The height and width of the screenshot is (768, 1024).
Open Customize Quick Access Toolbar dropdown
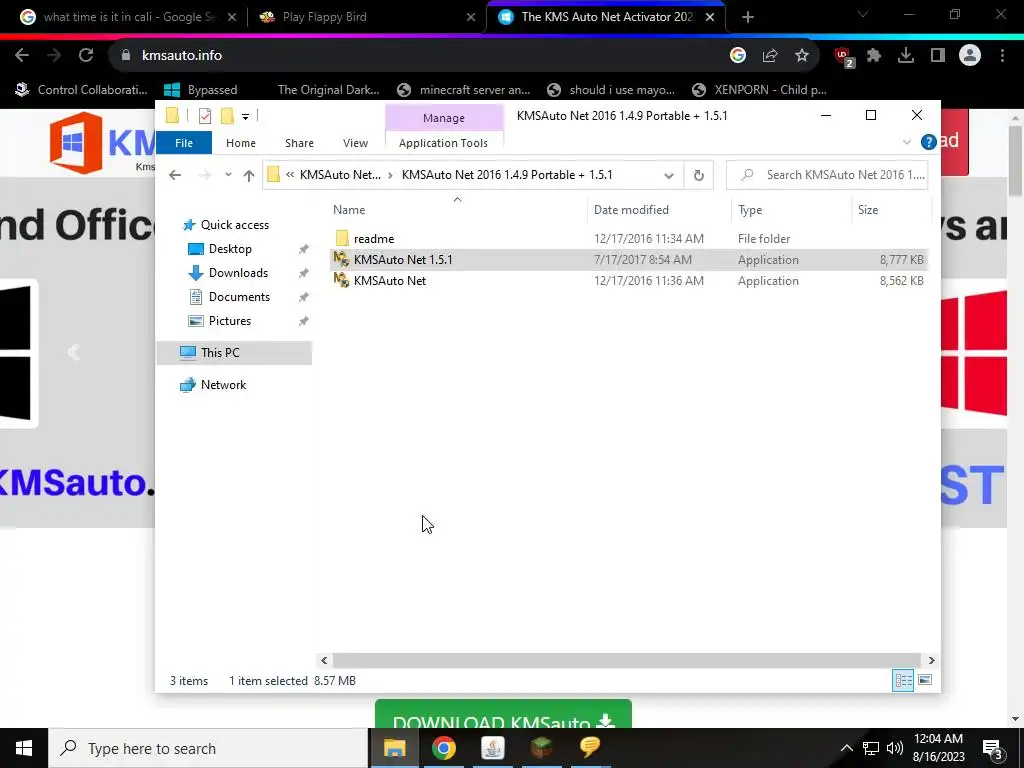click(246, 117)
